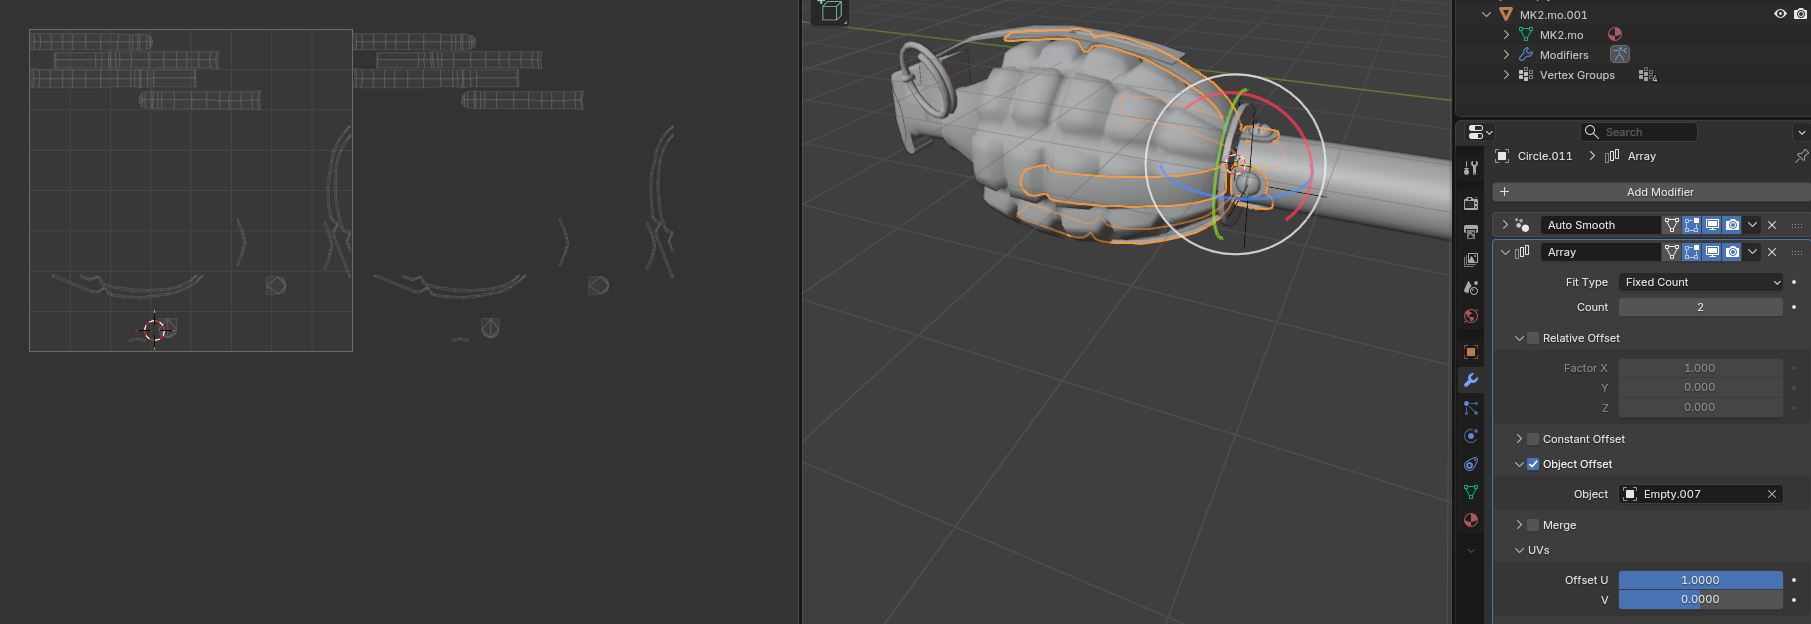Image resolution: width=1811 pixels, height=624 pixels.
Task: Open the Object Constraints properties tab
Action: pos(1470,464)
